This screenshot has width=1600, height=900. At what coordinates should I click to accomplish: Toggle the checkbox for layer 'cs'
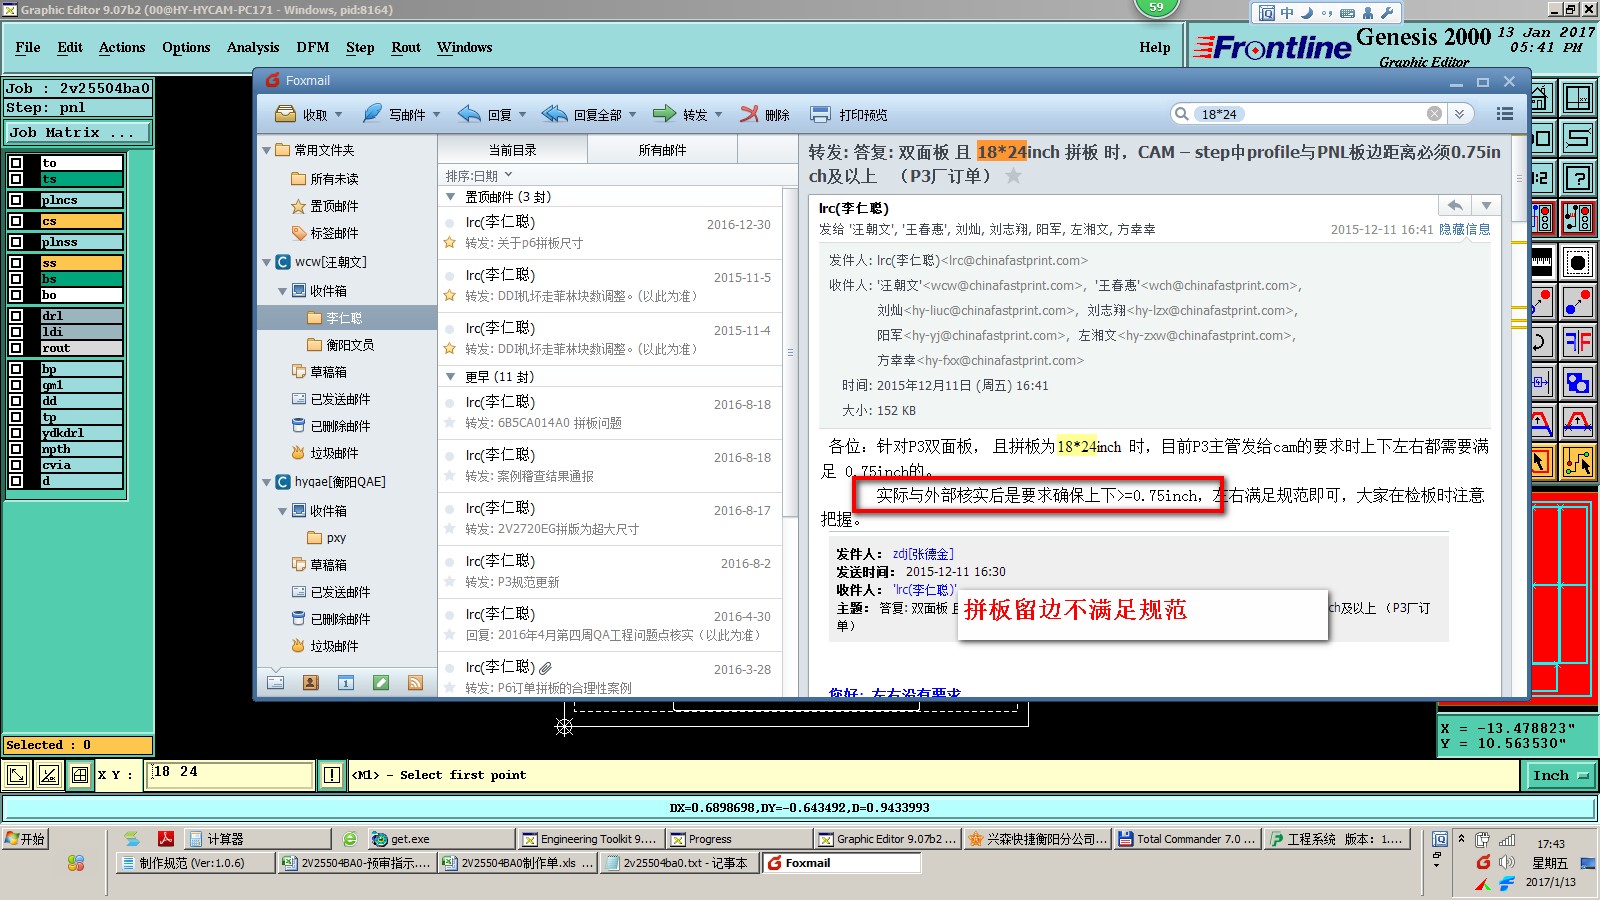click(x=16, y=221)
